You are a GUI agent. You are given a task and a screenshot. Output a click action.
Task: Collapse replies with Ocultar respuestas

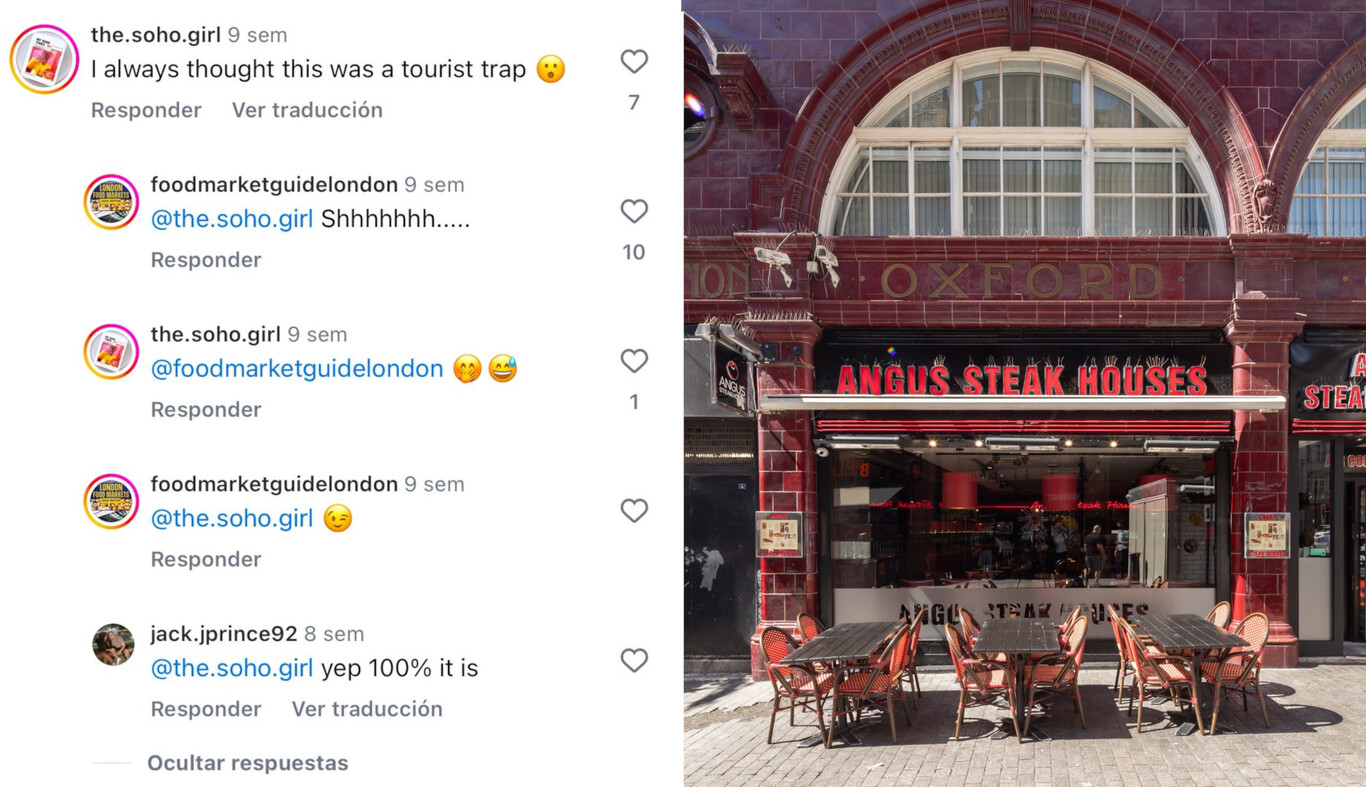pyautogui.click(x=247, y=763)
